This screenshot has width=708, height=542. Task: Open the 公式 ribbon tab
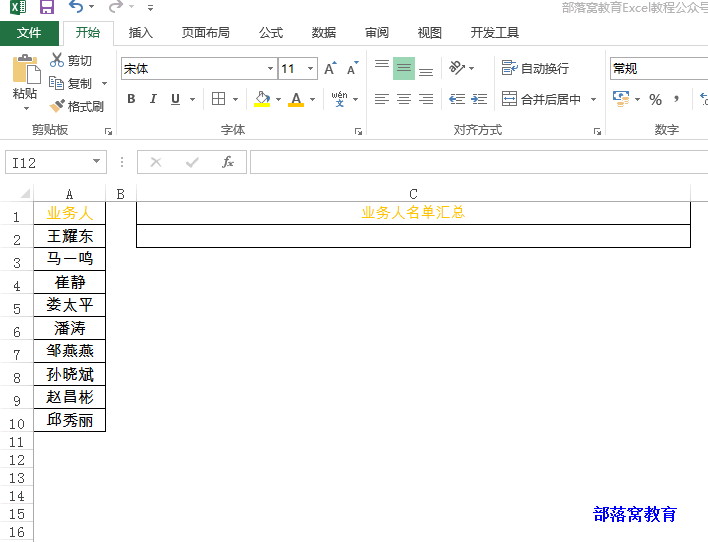coord(270,33)
